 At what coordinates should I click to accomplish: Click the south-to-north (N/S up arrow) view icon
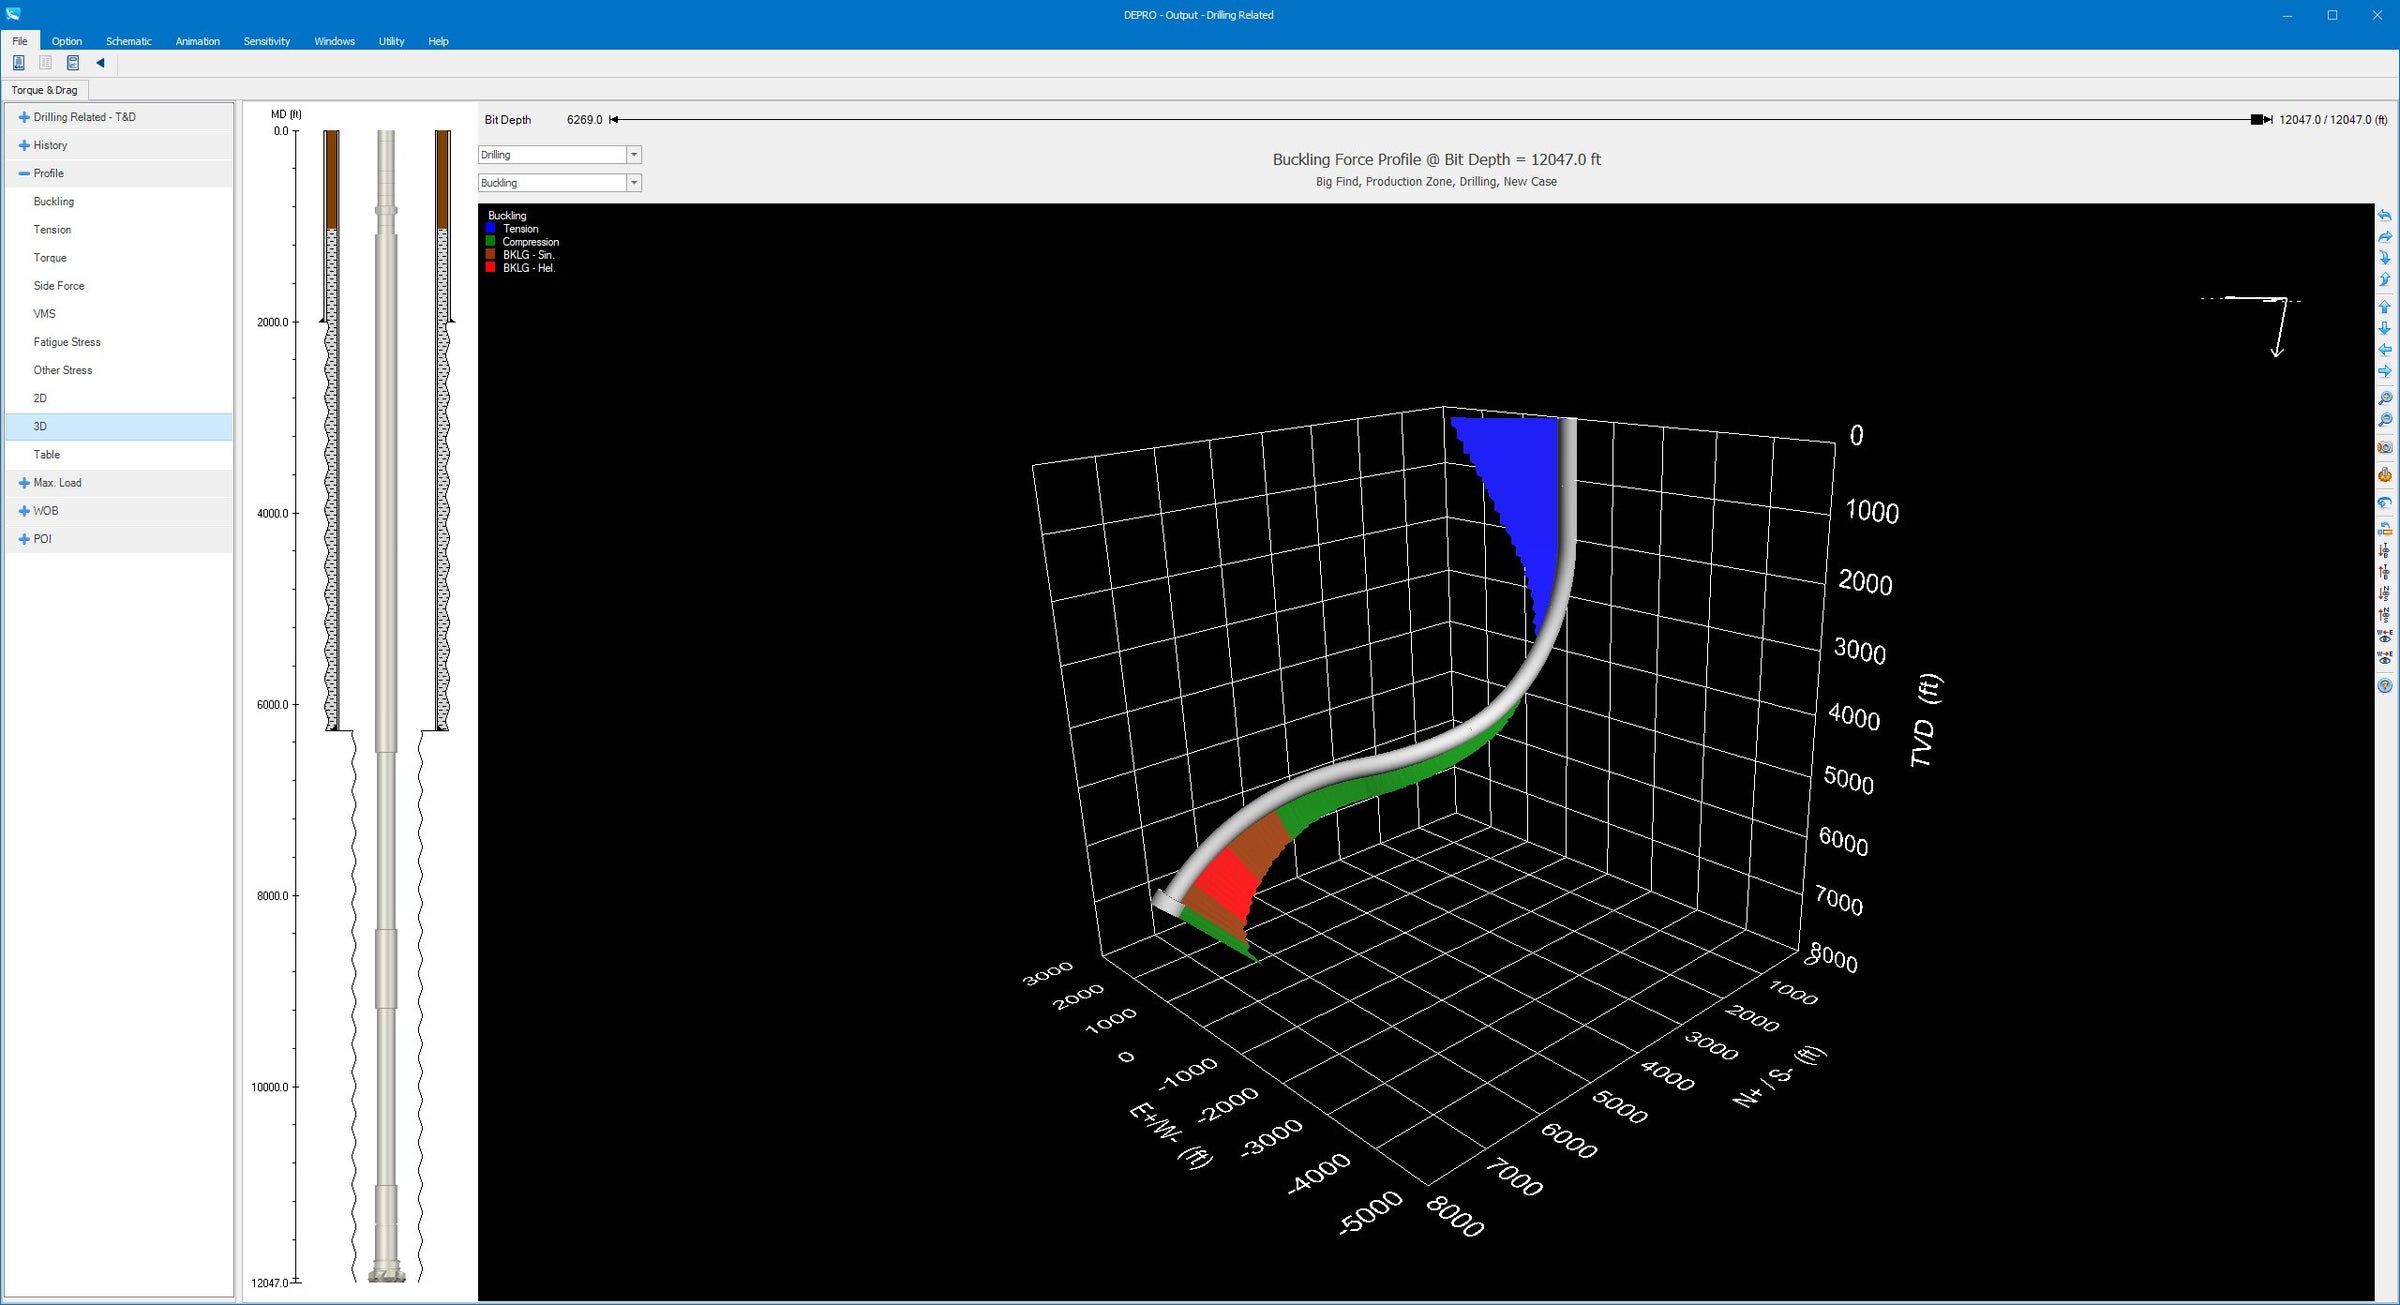point(2385,615)
